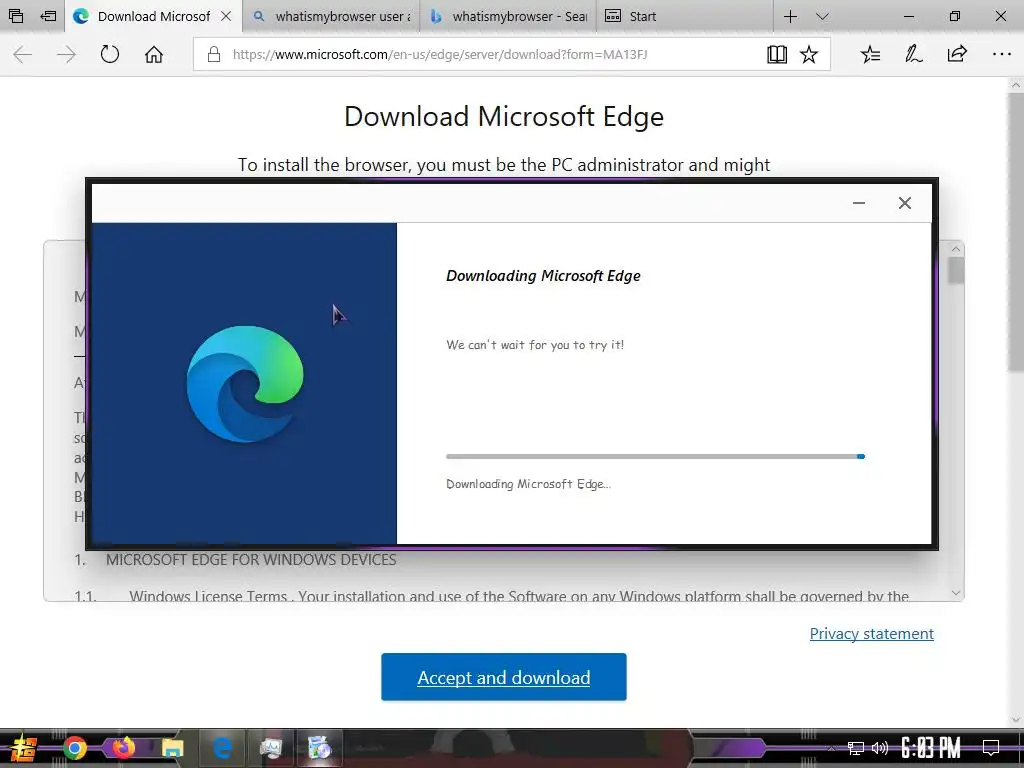Click the network tray icon
This screenshot has width=1024, height=768.
(855, 748)
